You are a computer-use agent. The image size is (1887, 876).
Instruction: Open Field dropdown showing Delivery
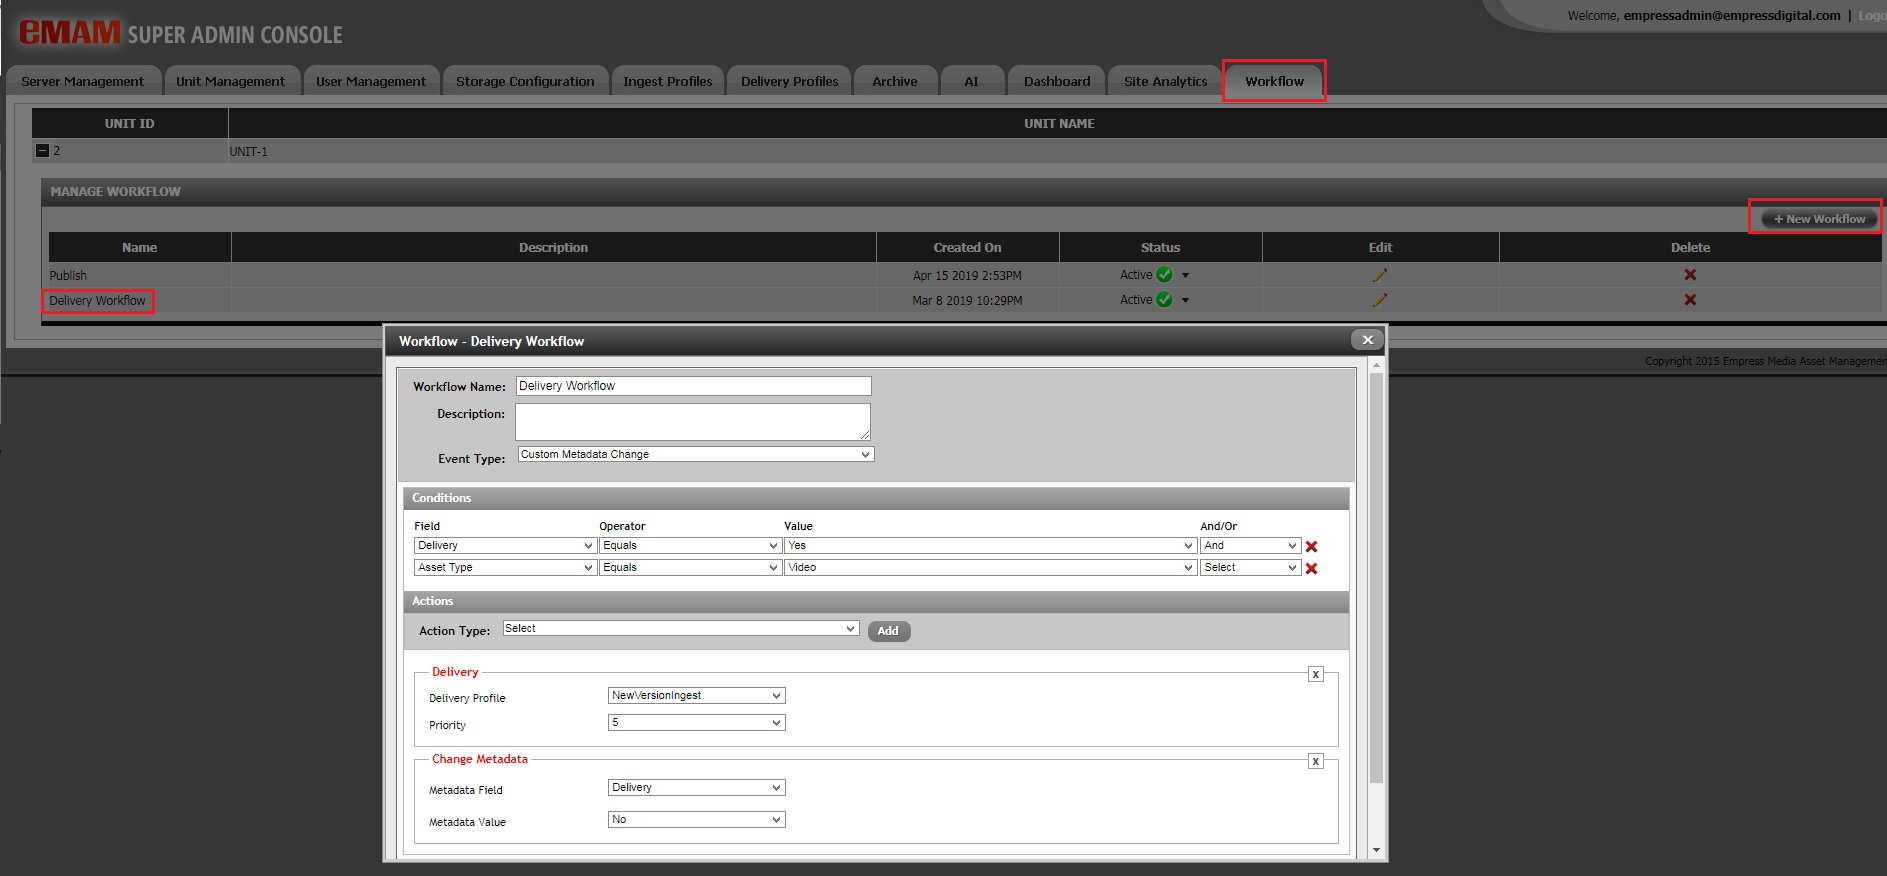(505, 545)
